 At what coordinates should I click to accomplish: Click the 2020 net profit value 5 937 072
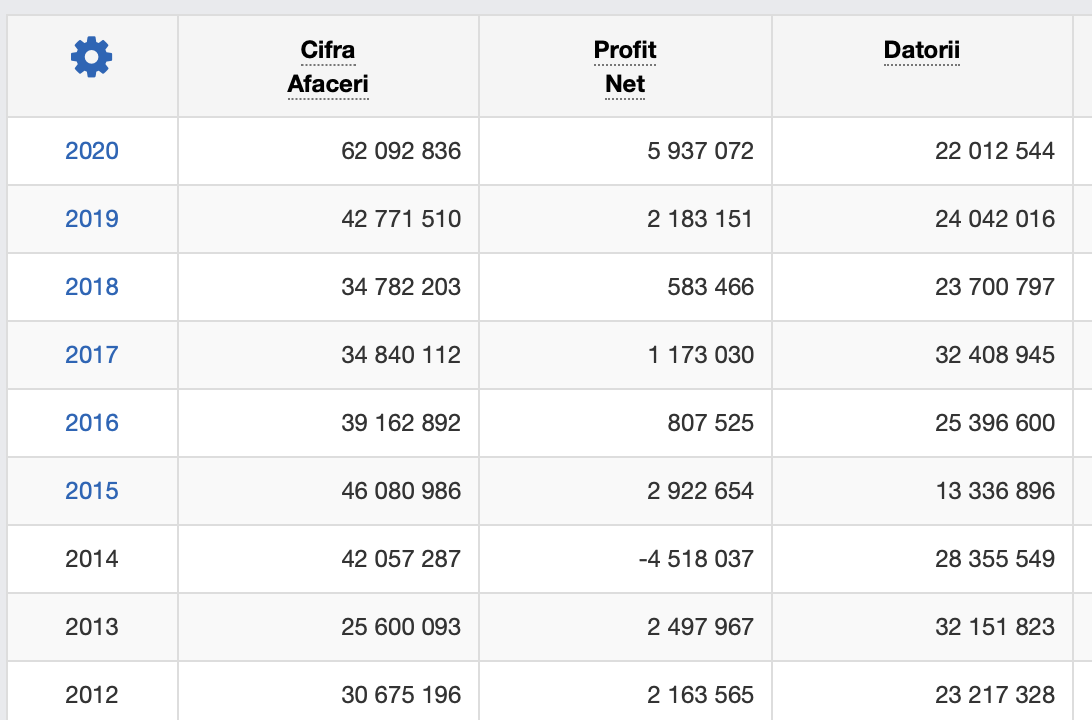700,151
